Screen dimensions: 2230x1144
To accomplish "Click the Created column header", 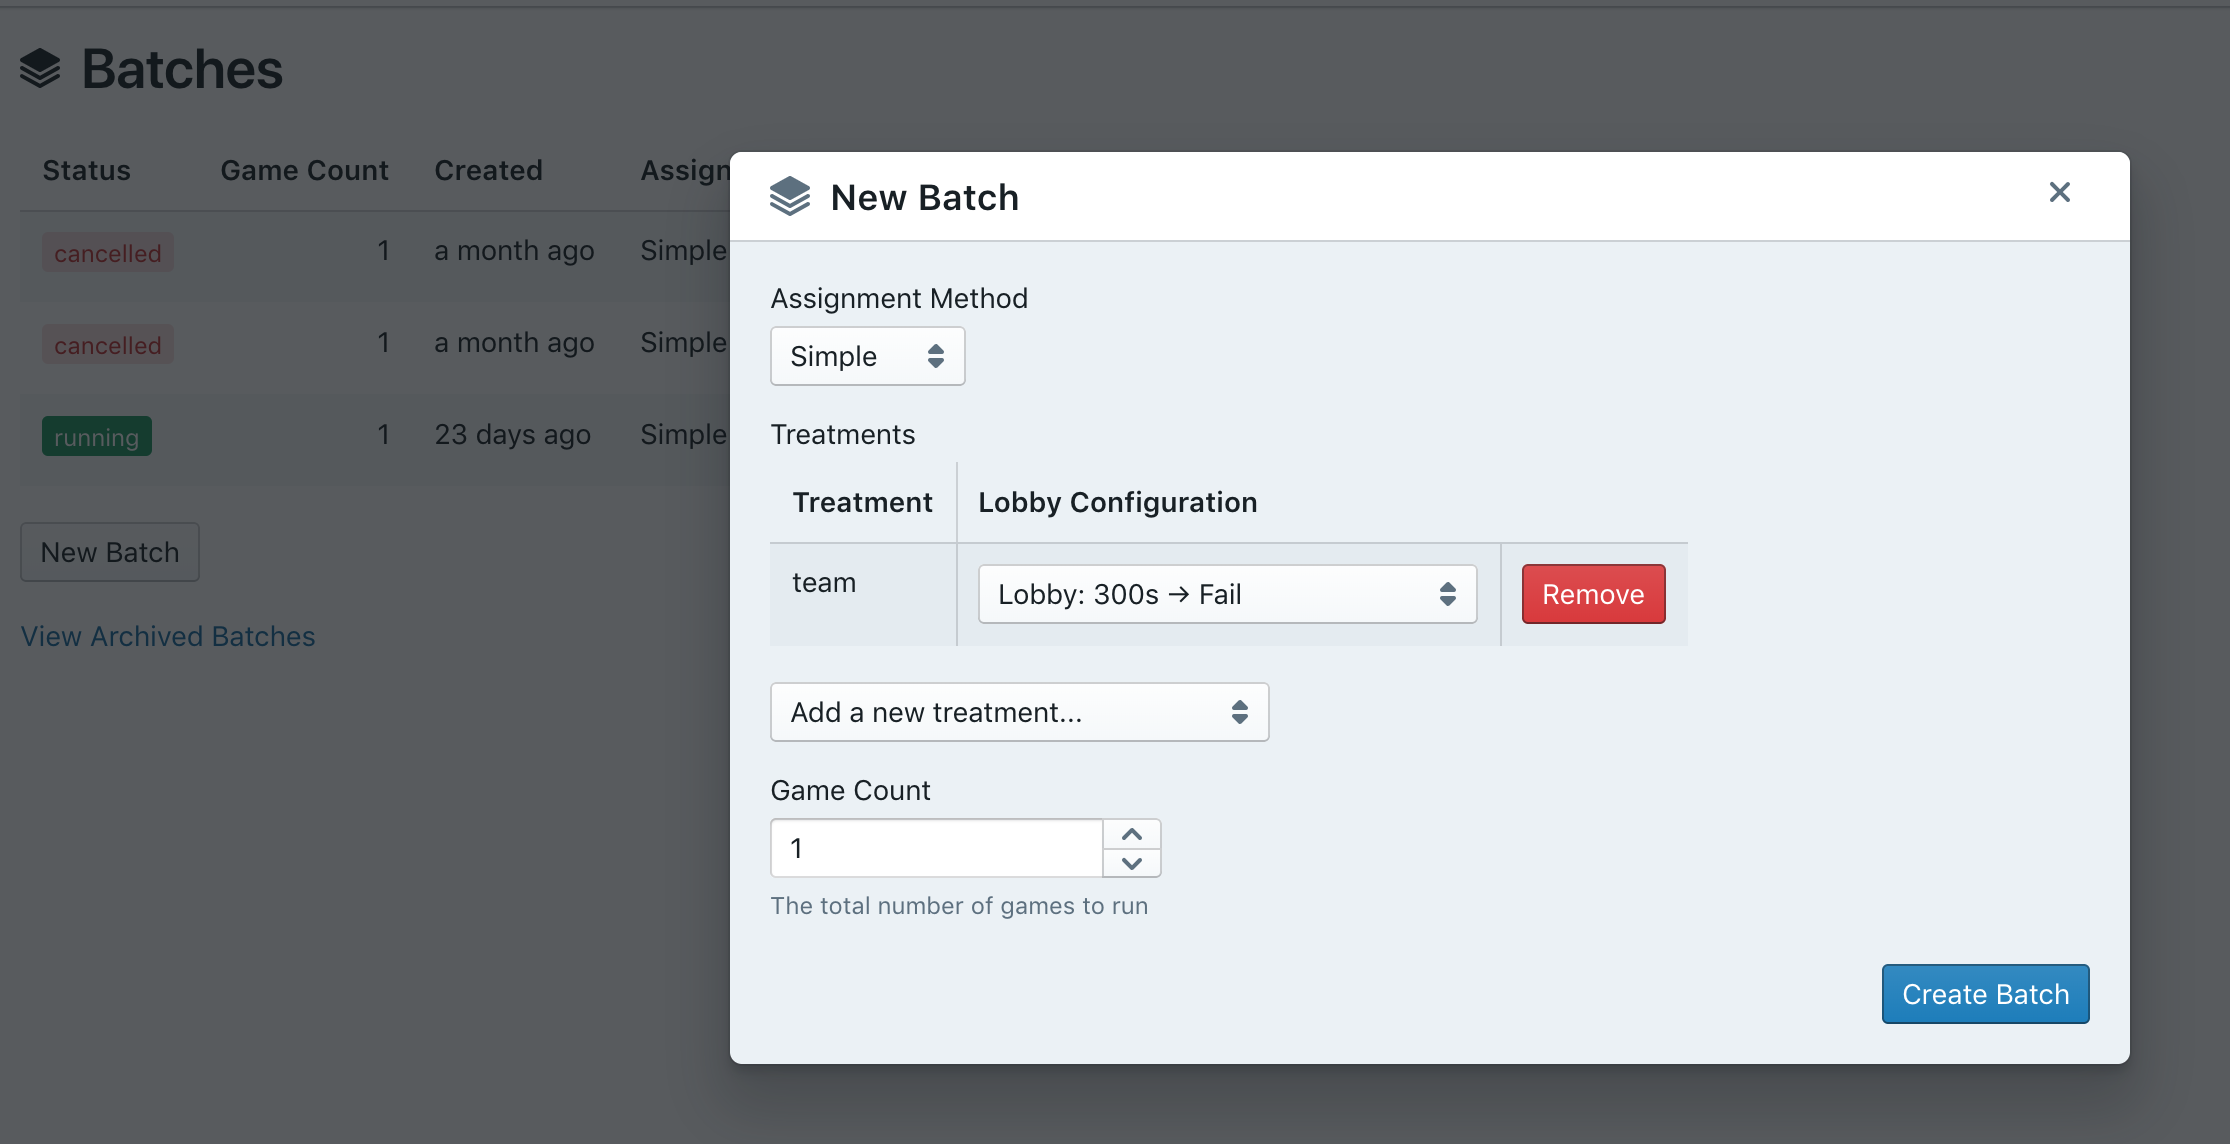I will (488, 170).
